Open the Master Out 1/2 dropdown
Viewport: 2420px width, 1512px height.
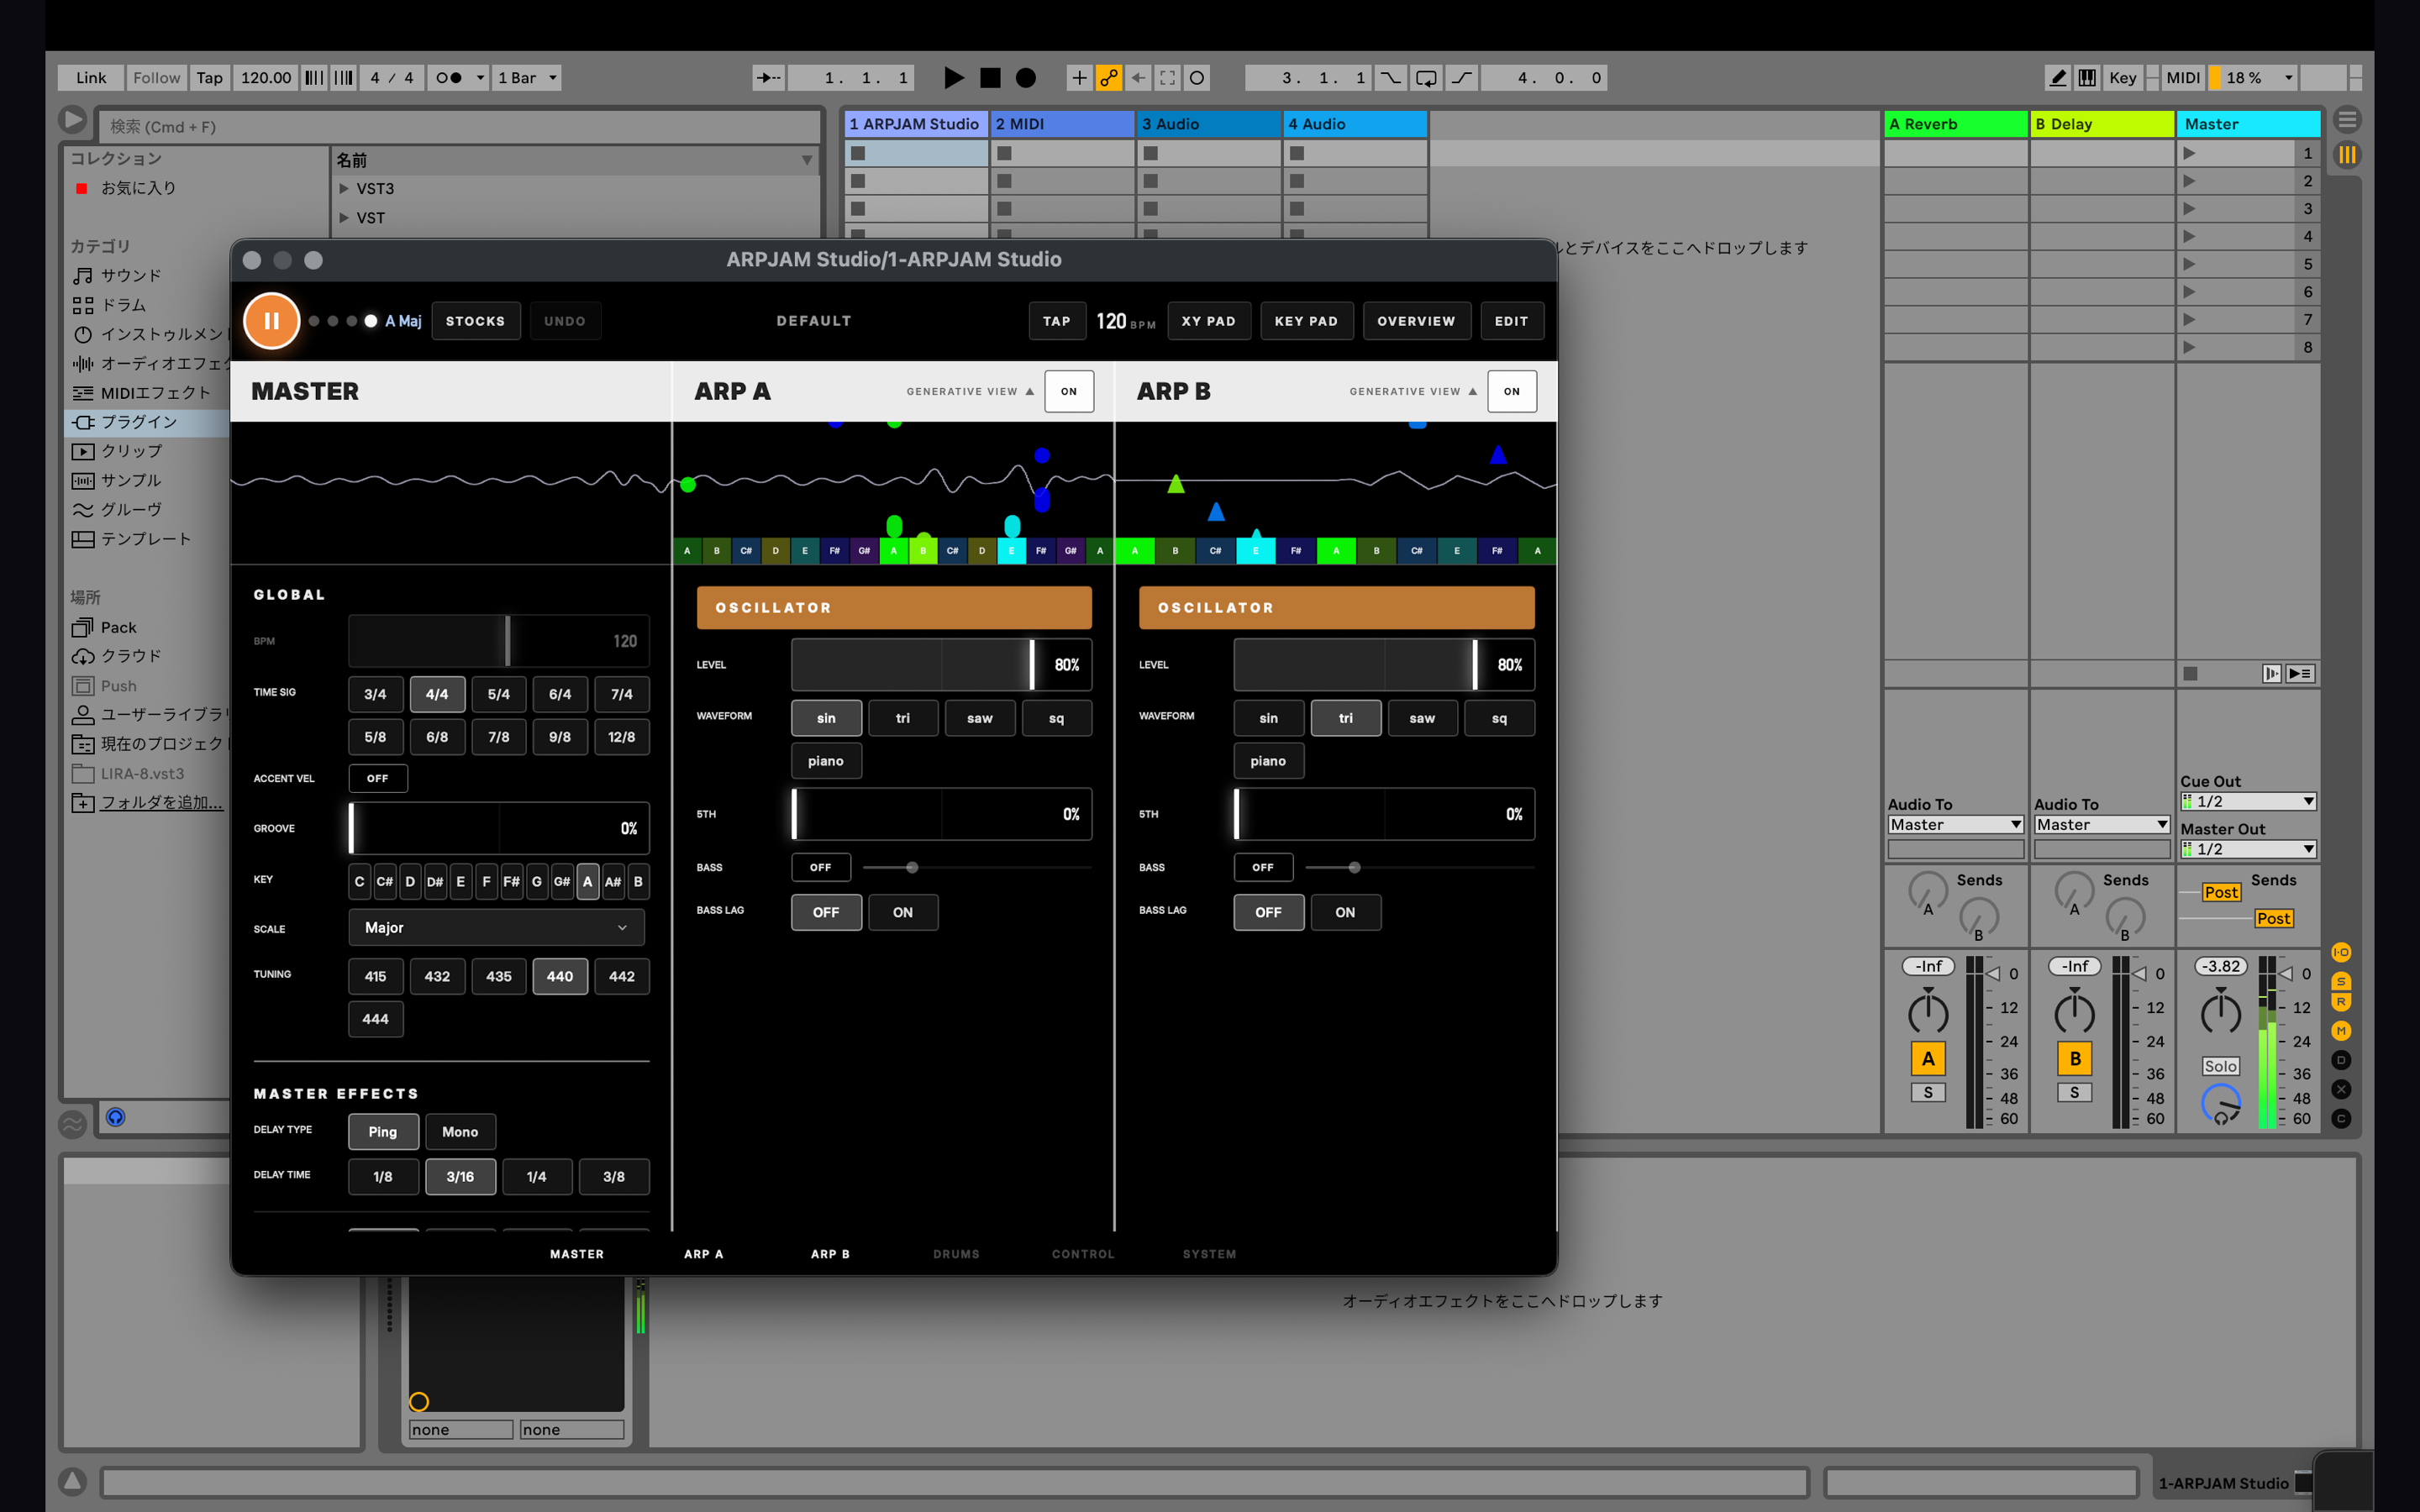pyautogui.click(x=2248, y=849)
